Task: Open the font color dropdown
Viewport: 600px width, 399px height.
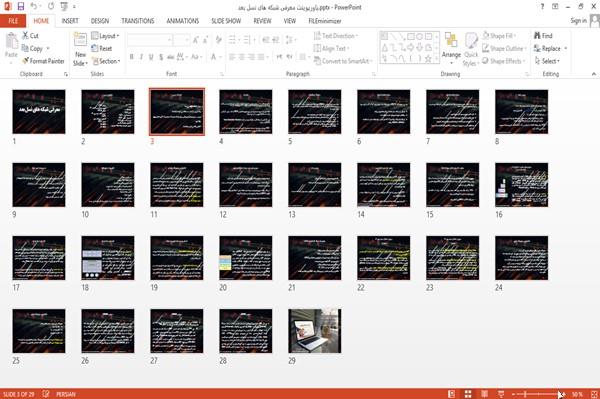Action: [220, 57]
